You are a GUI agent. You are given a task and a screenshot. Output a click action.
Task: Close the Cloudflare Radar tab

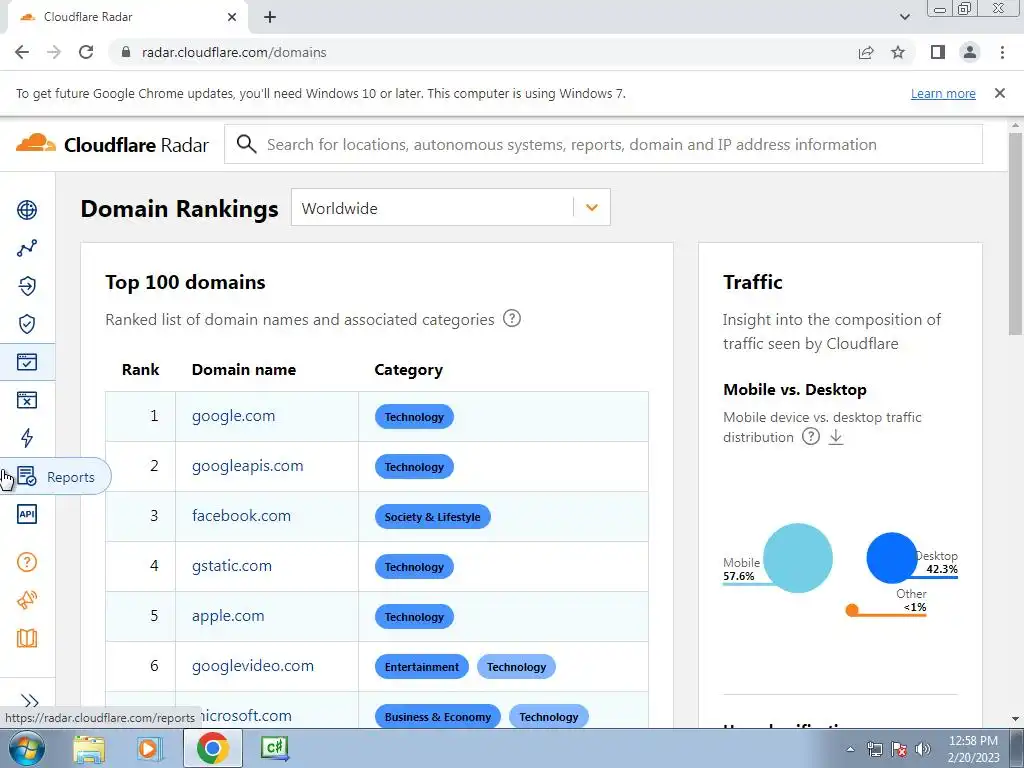coord(232,17)
